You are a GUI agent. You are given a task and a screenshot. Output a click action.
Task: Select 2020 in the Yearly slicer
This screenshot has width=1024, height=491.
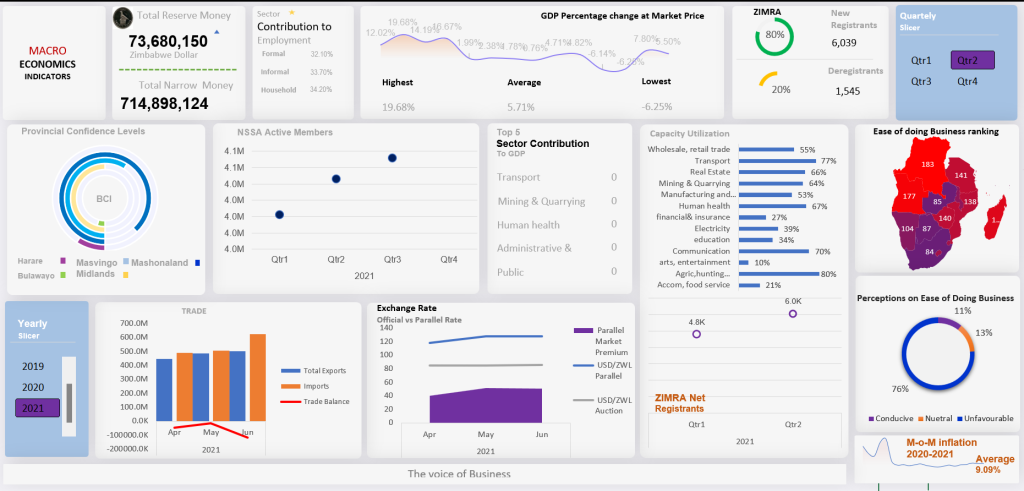[x=33, y=387]
